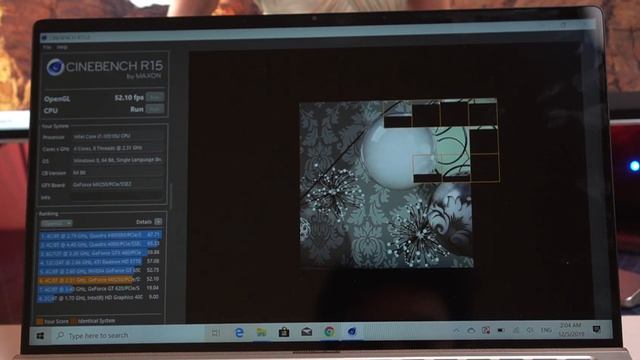The height and width of the screenshot is (360, 640).
Task: Click the Info input field
Action: pos(118,197)
